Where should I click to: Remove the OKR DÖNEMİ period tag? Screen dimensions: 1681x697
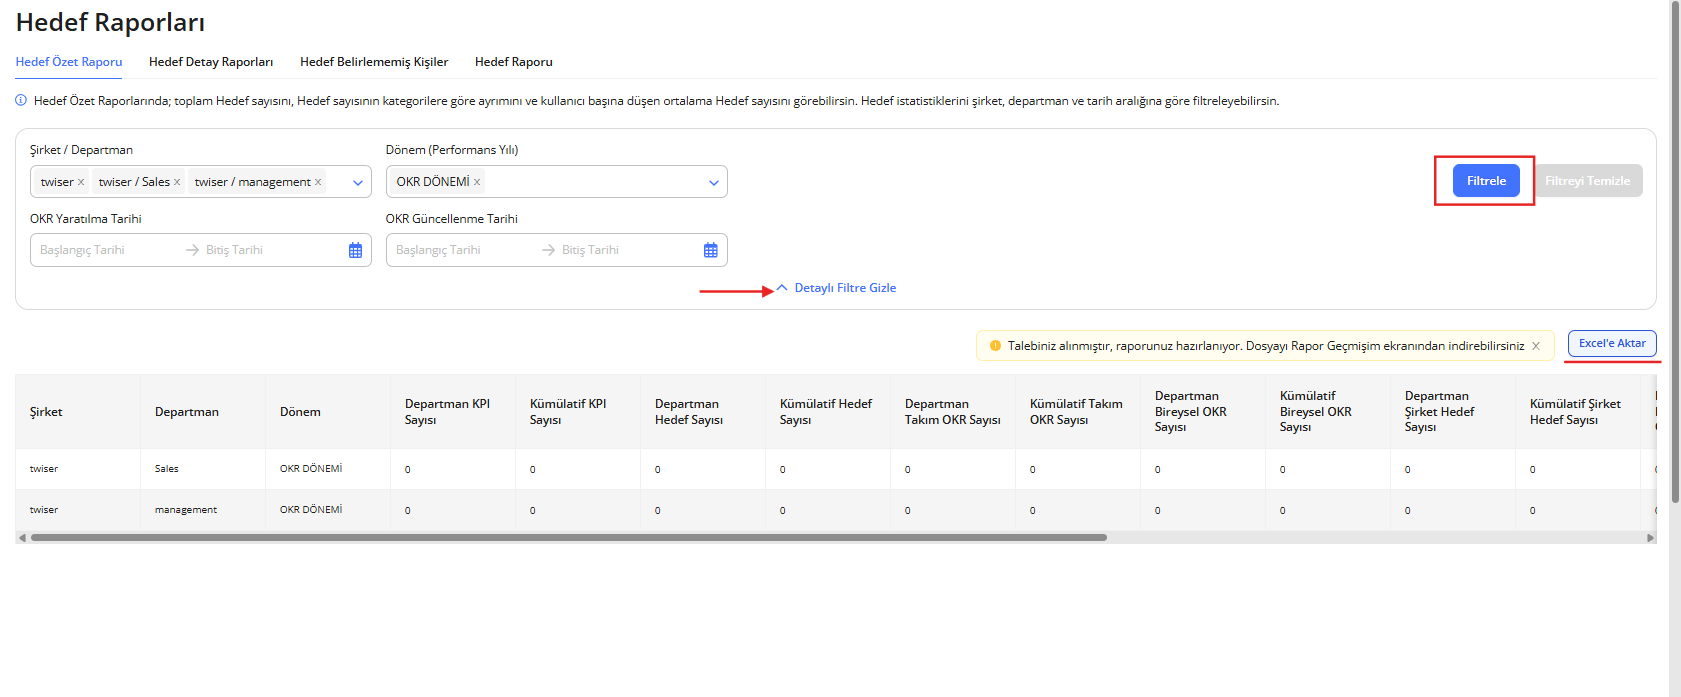pos(477,182)
